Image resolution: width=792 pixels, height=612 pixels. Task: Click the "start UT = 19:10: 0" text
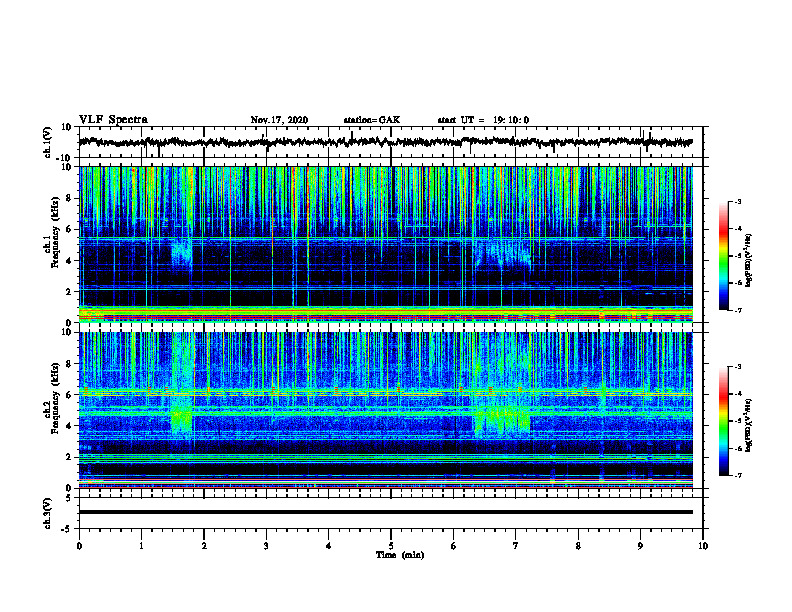pos(483,120)
